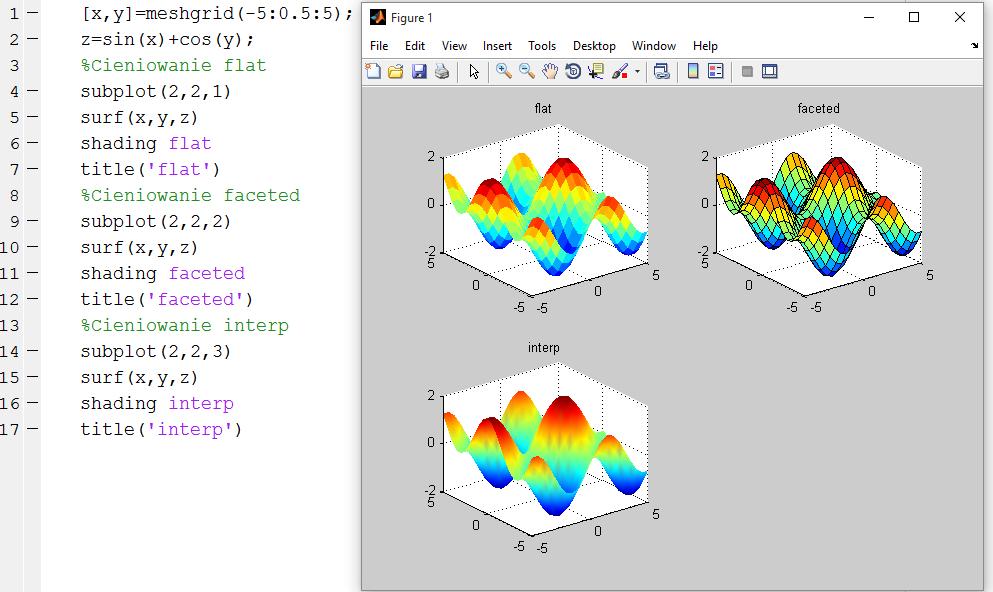Click the subplot(2,2,3) code line

pos(156,351)
